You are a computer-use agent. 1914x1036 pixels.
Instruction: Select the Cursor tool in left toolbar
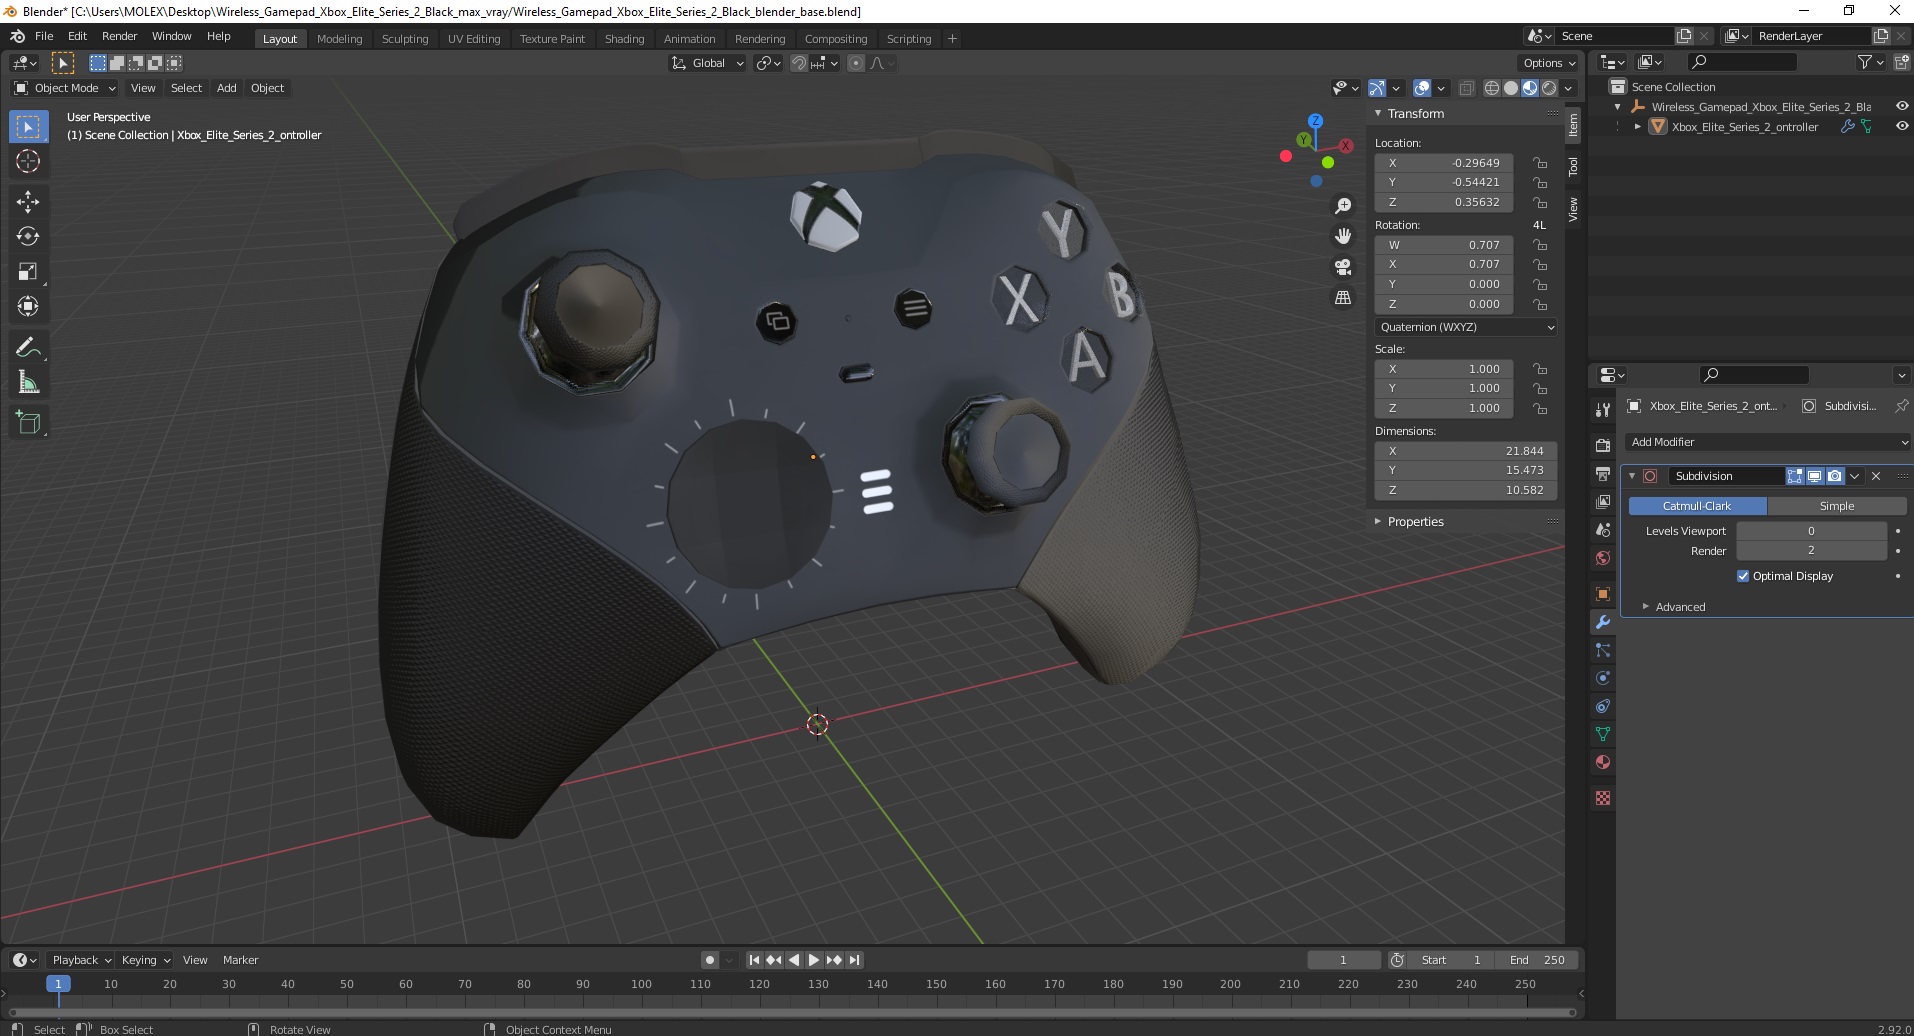[x=28, y=161]
